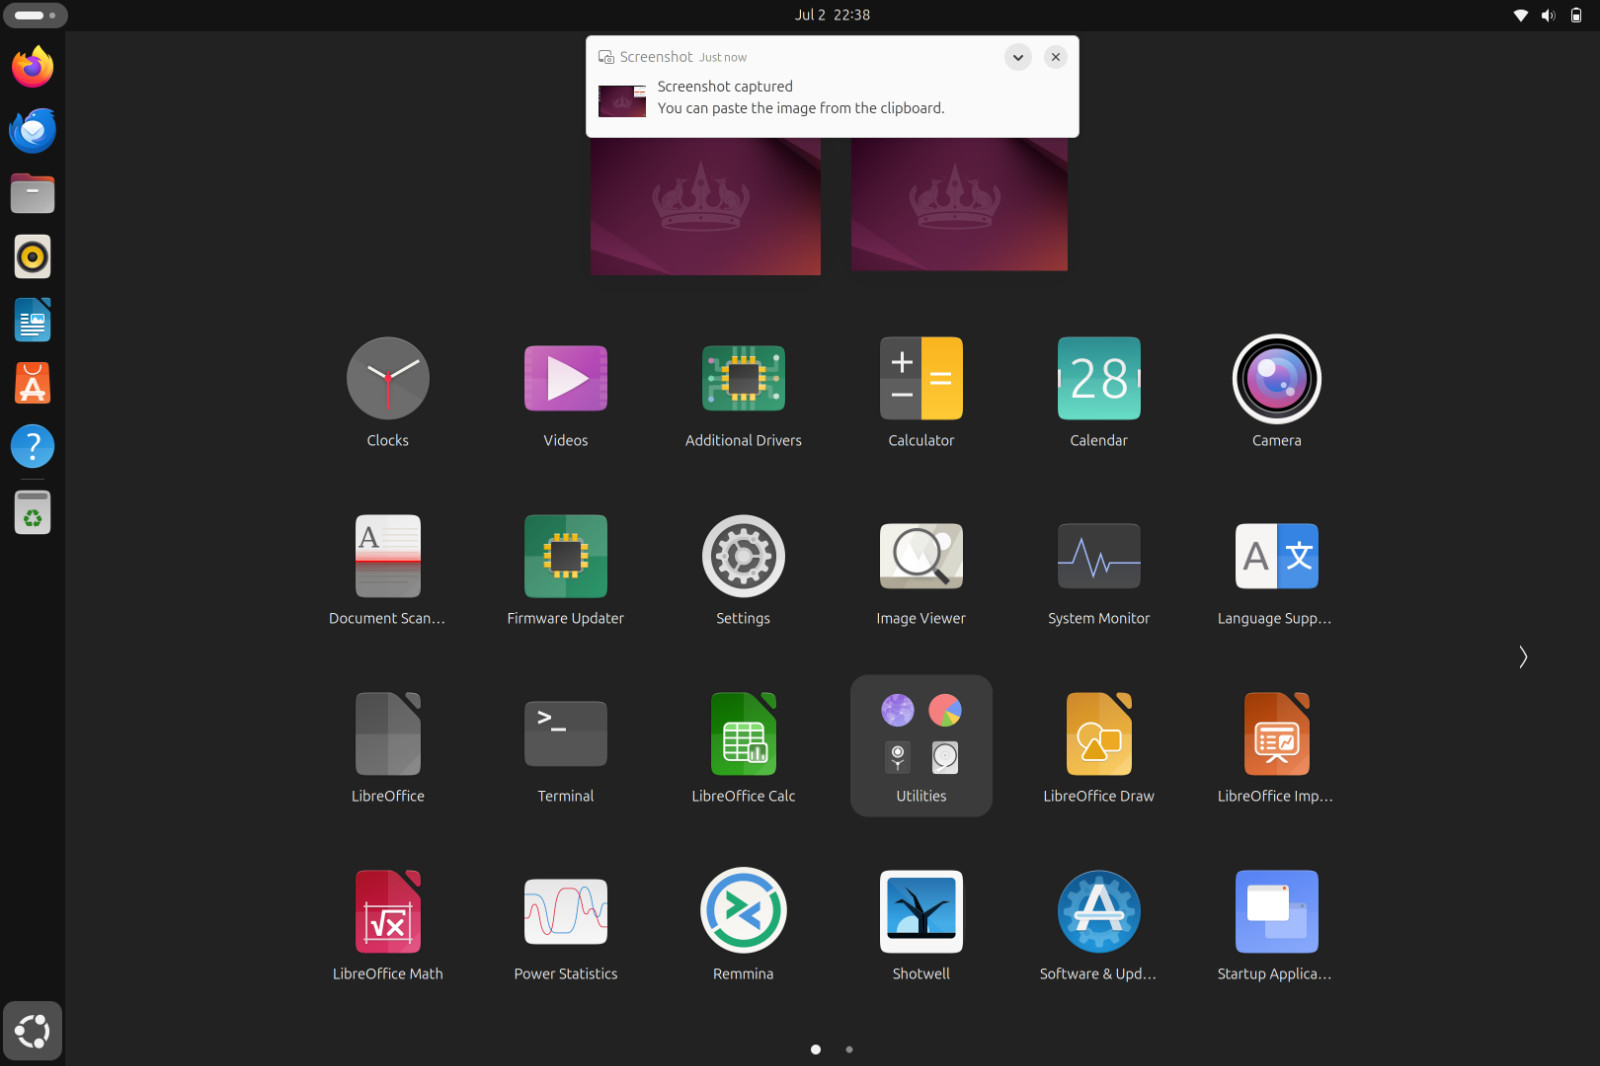Select the right workspace thumbnail
1600x1066 pixels.
959,204
